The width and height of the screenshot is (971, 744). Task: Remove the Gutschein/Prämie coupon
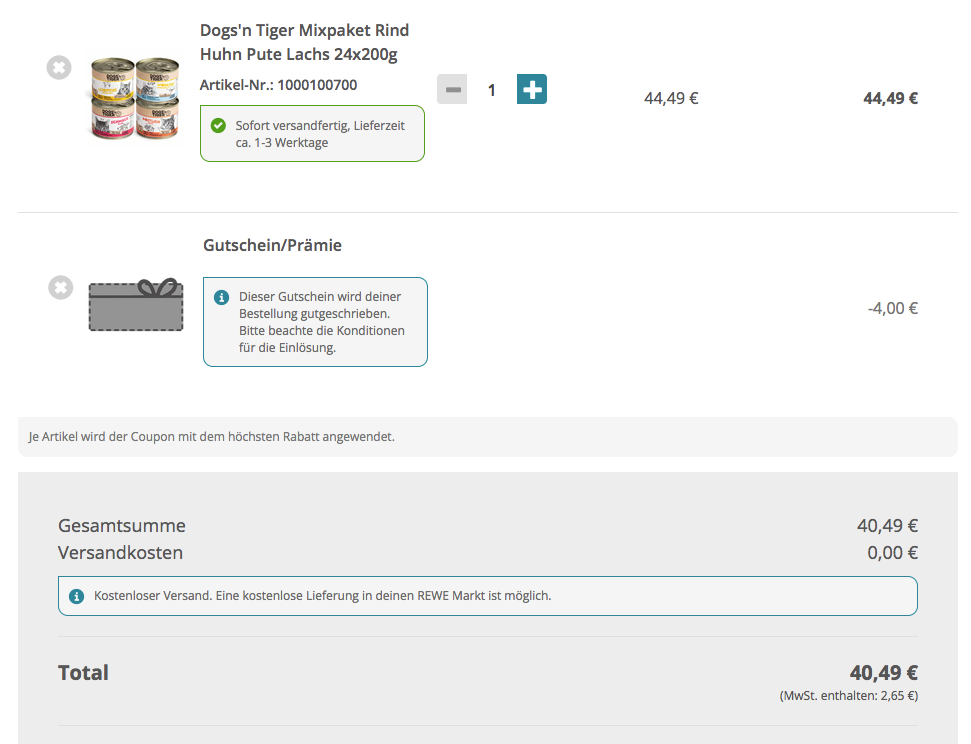(61, 288)
